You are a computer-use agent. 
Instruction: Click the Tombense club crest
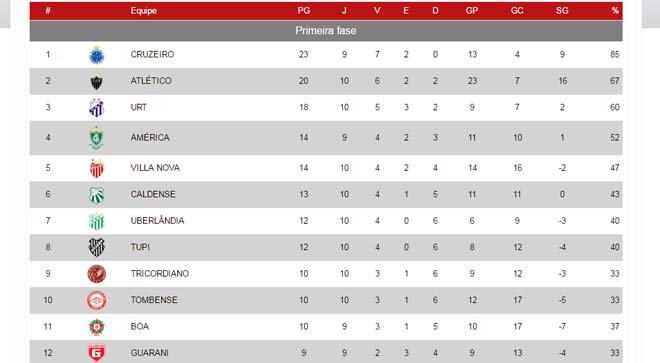[97, 301]
